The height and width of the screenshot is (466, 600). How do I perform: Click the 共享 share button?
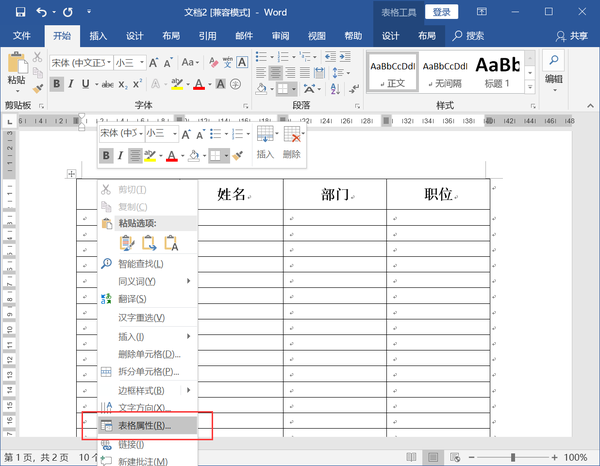point(572,36)
